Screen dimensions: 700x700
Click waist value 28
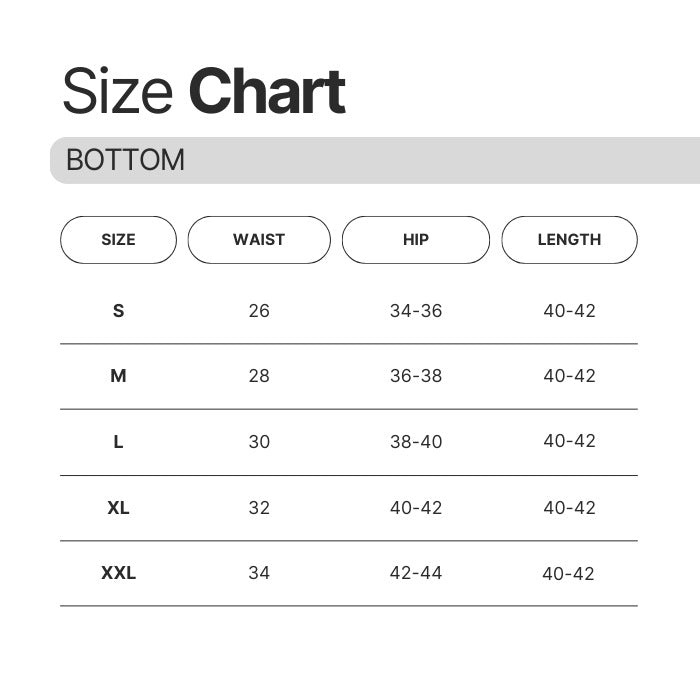click(x=259, y=376)
